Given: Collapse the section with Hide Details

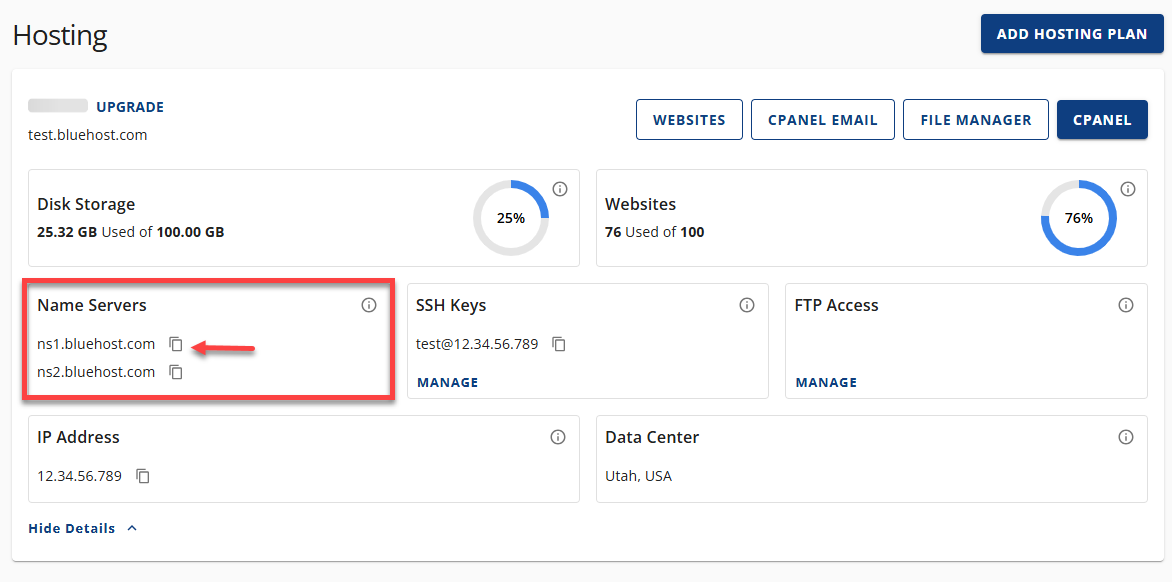Looking at the screenshot, I should click(x=82, y=528).
